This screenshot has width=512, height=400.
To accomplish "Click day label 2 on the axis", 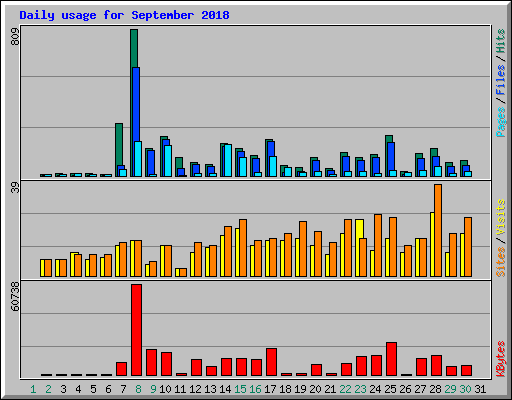I will [x=48, y=389].
